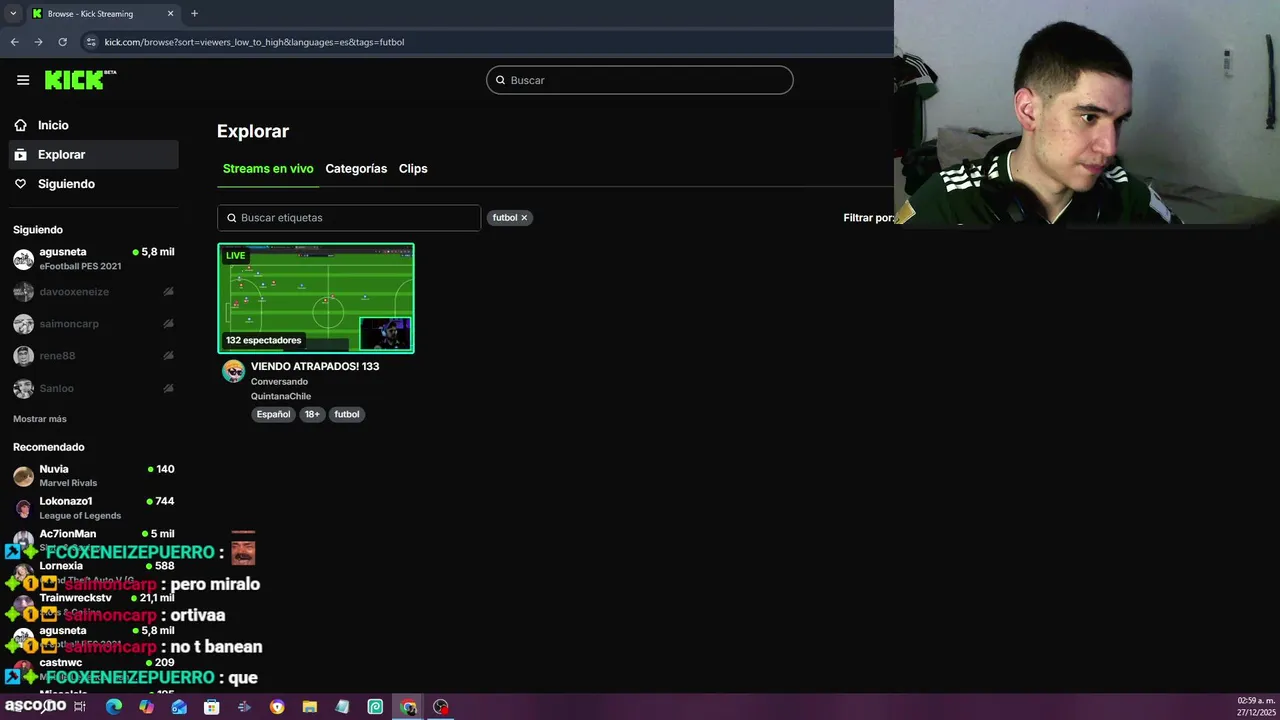This screenshot has height=720, width=1280.
Task: Click the Buscar etiquetas tag field
Action: [x=349, y=218]
